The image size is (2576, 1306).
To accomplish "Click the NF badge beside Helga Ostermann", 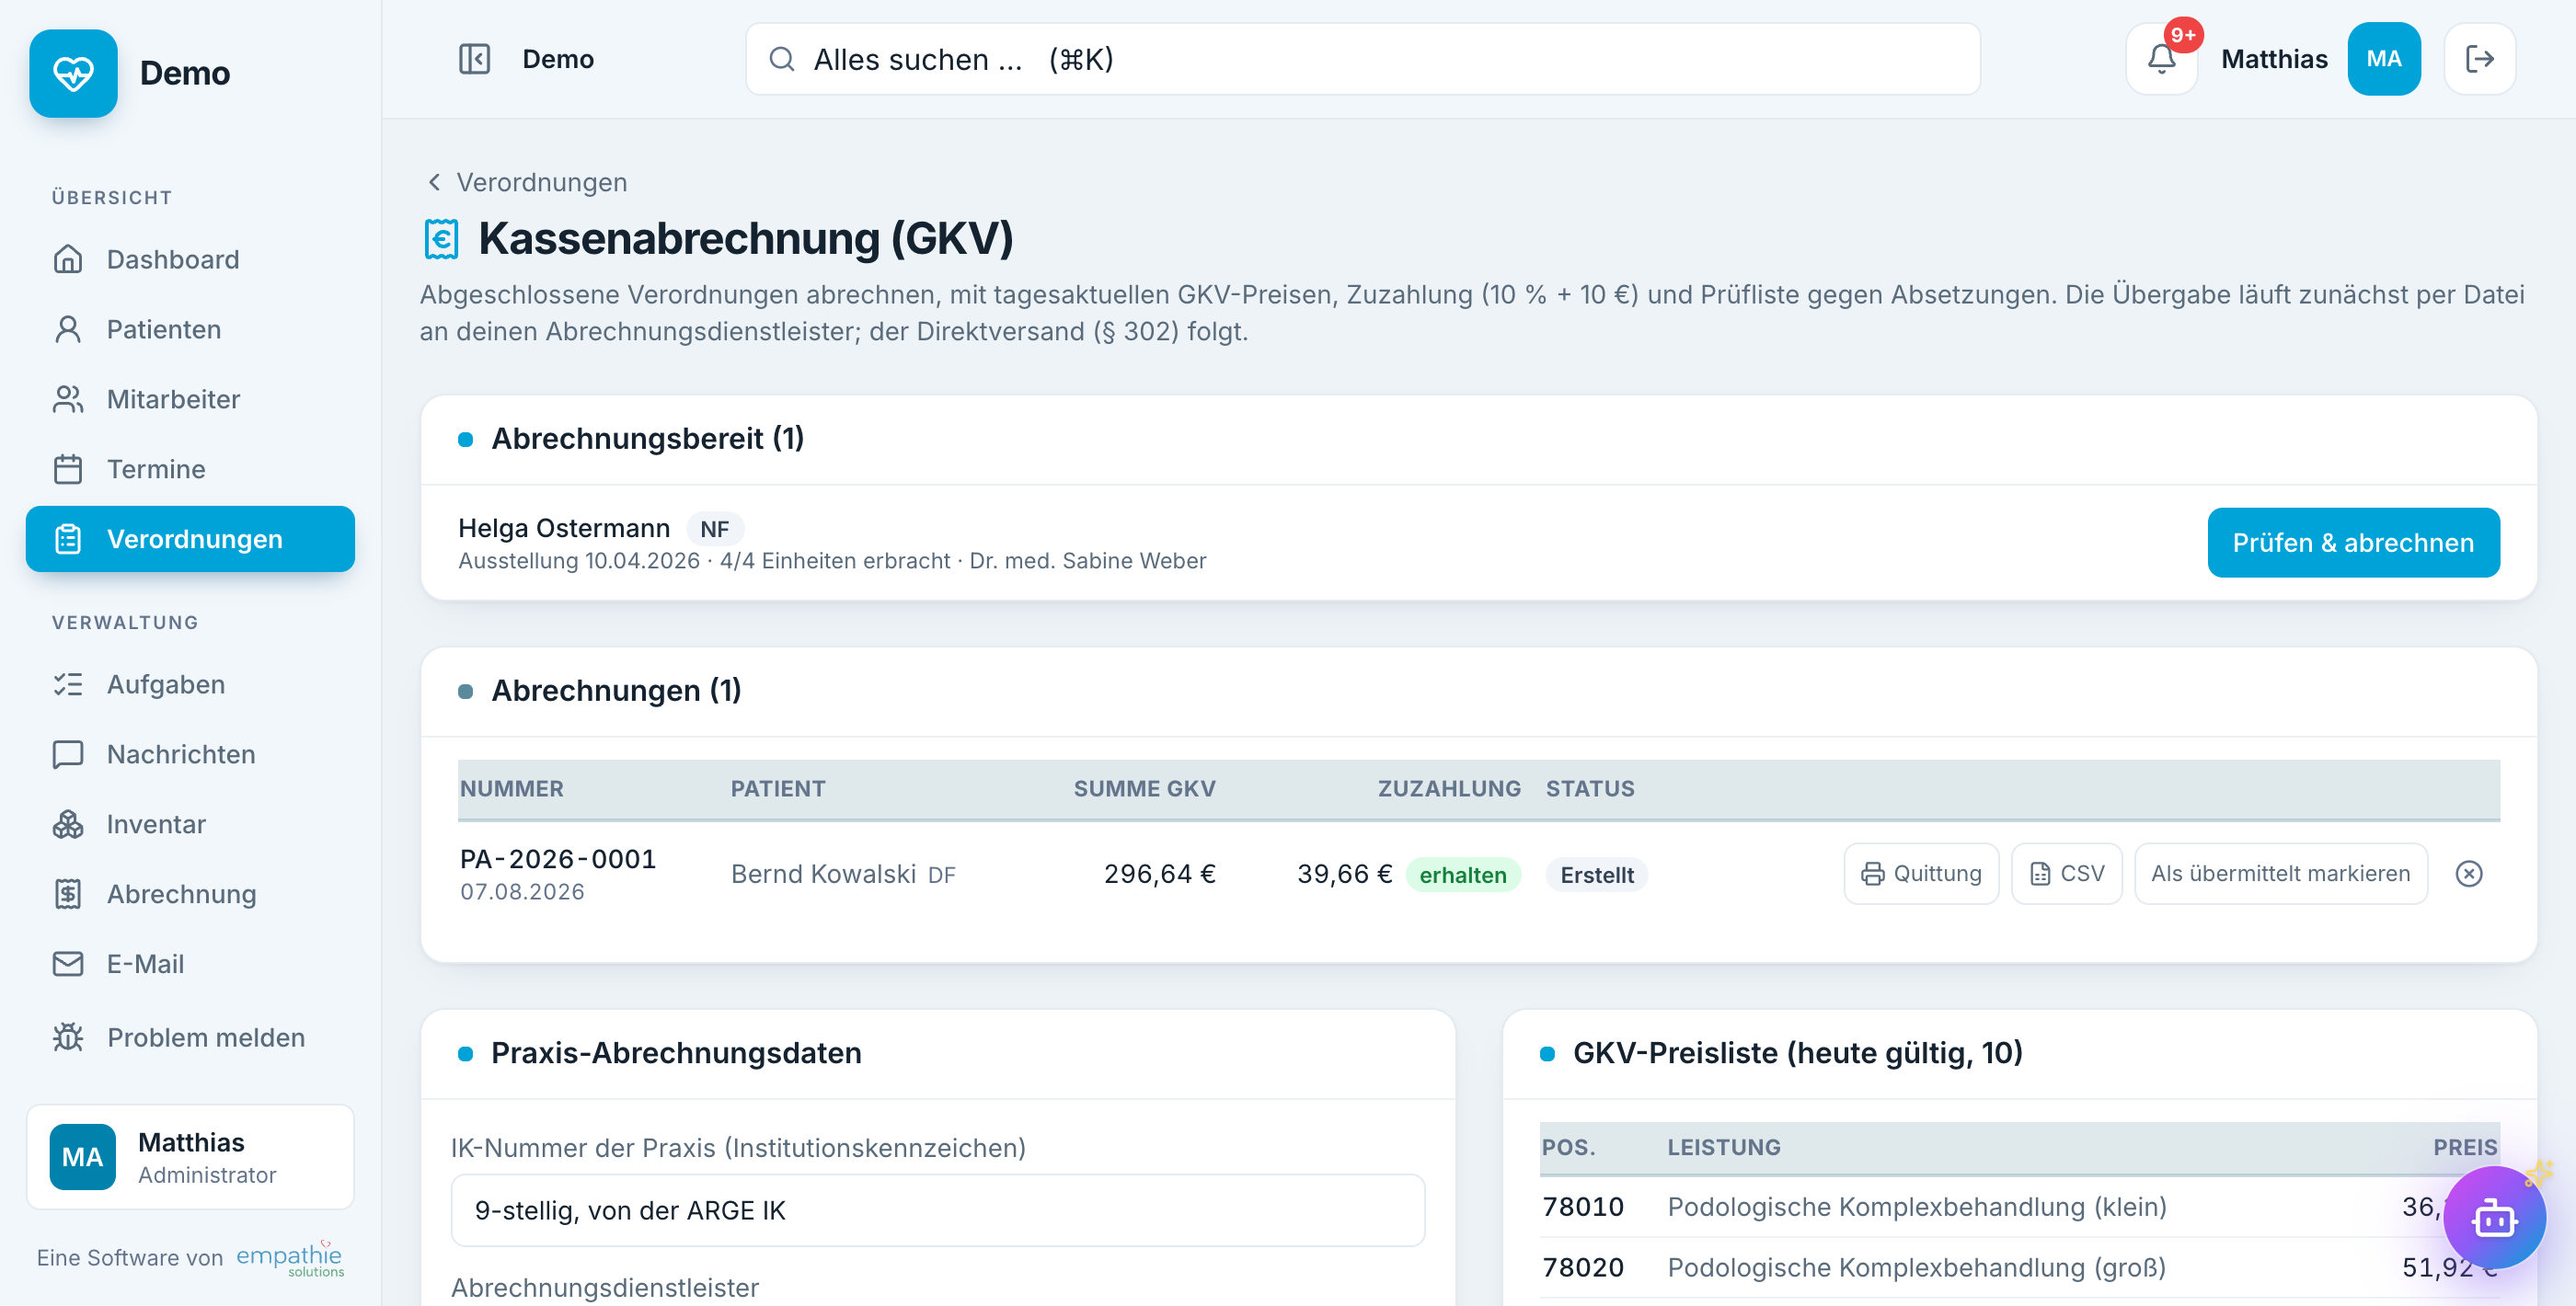I will point(714,529).
